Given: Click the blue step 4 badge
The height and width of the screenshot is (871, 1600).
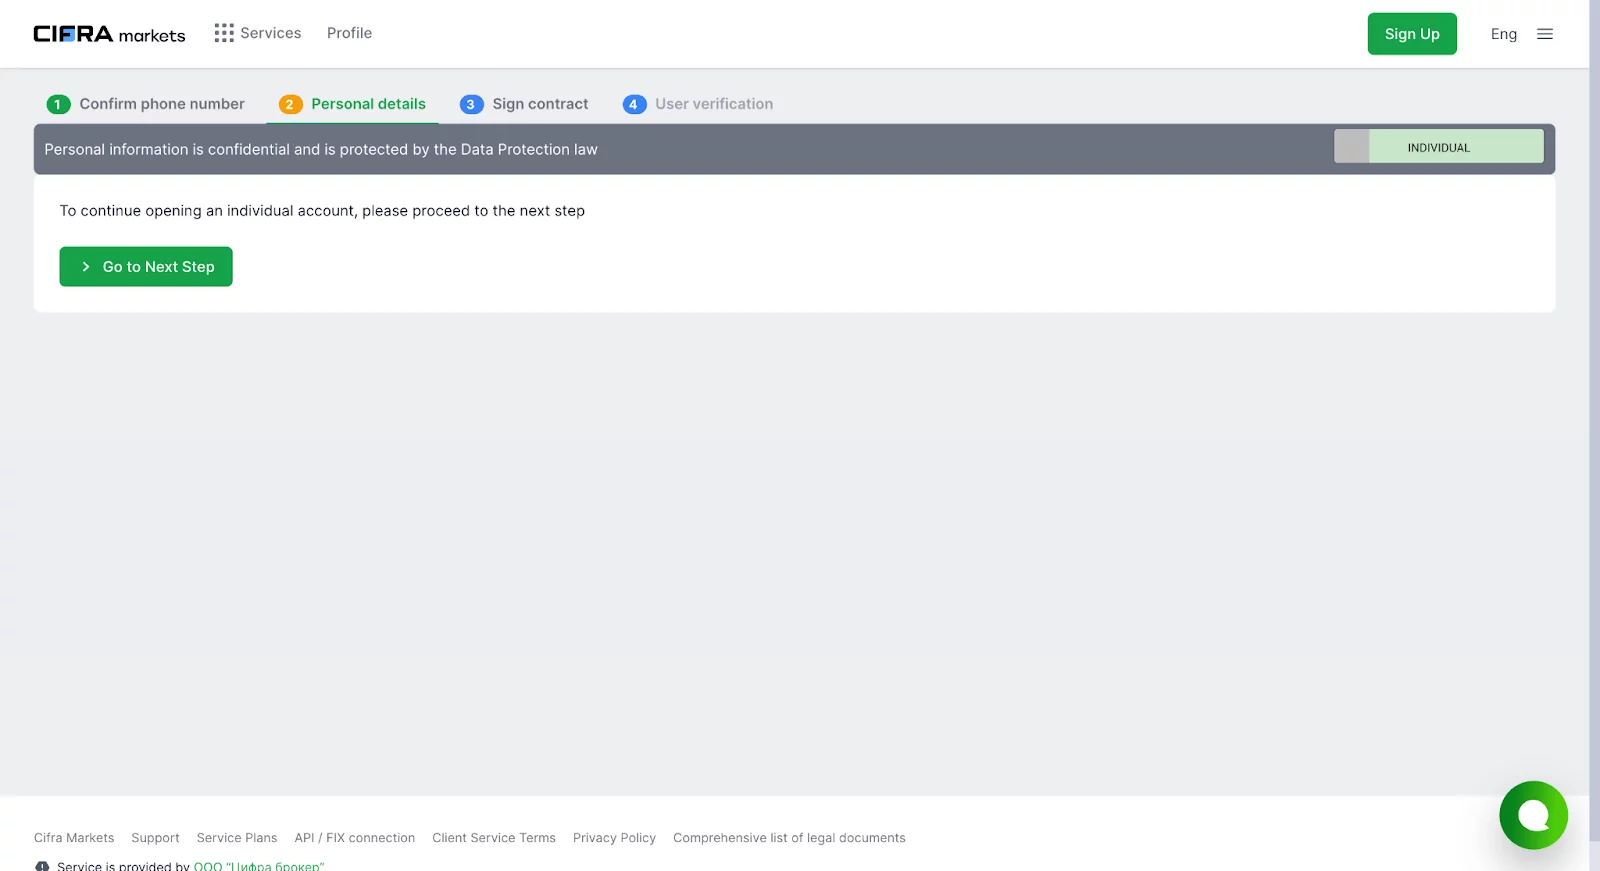Looking at the screenshot, I should point(634,104).
